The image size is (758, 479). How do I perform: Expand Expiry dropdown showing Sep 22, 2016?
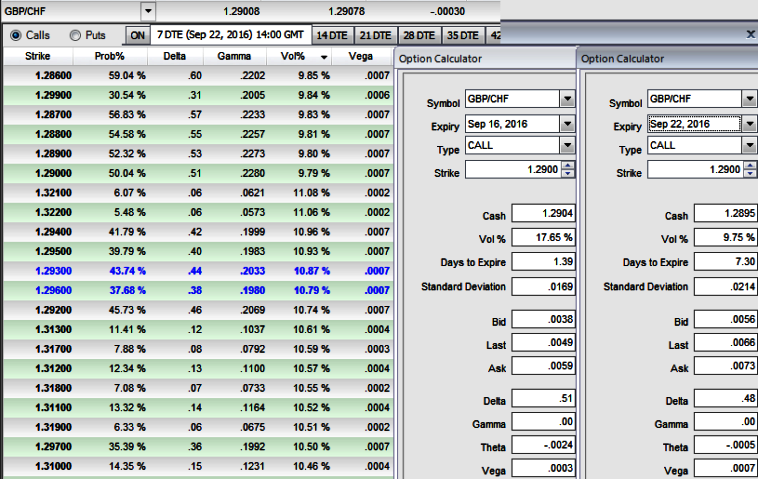[749, 124]
